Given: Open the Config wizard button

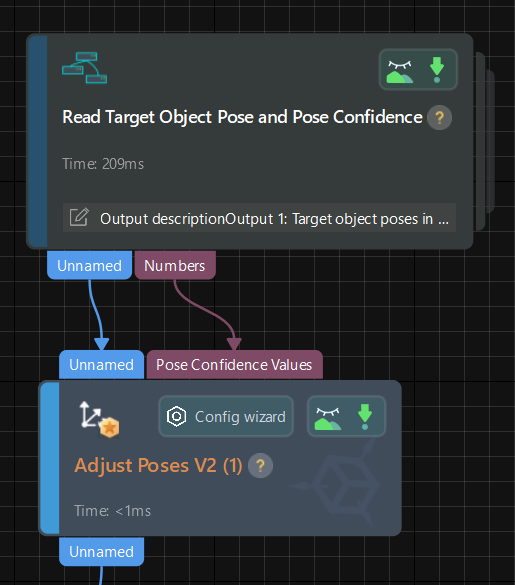Looking at the screenshot, I should 226,416.
